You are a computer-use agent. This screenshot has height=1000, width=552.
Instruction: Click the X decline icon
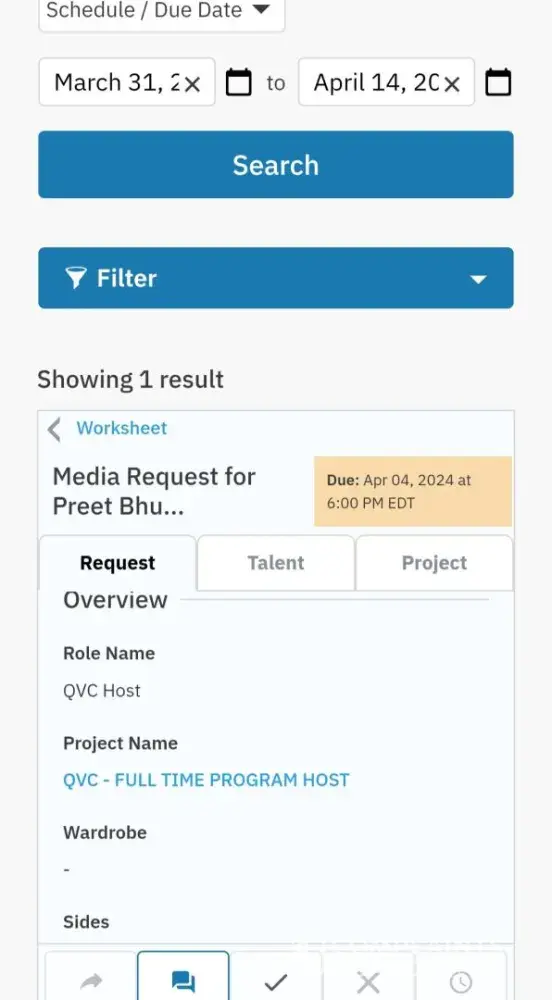[x=368, y=981]
